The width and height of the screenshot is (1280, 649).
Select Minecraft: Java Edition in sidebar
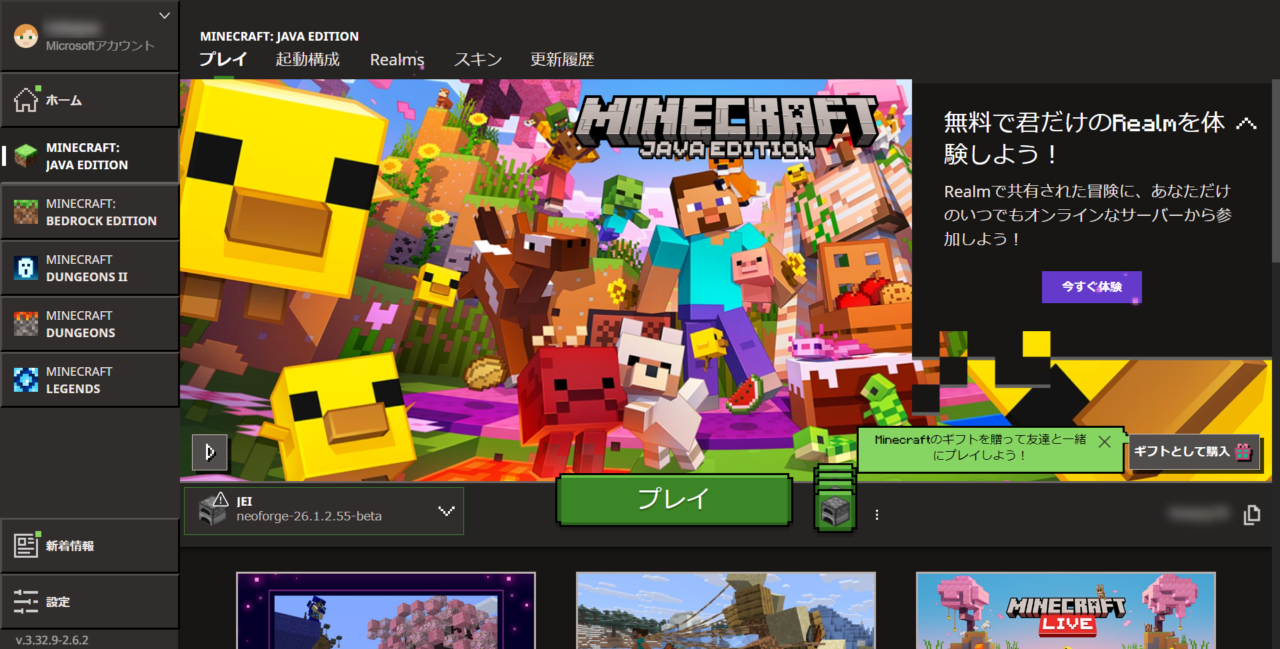89,156
